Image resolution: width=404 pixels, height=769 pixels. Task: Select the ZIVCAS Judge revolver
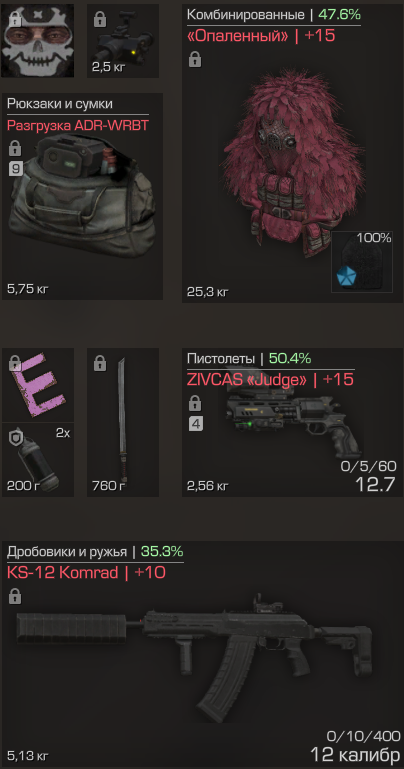click(x=294, y=422)
